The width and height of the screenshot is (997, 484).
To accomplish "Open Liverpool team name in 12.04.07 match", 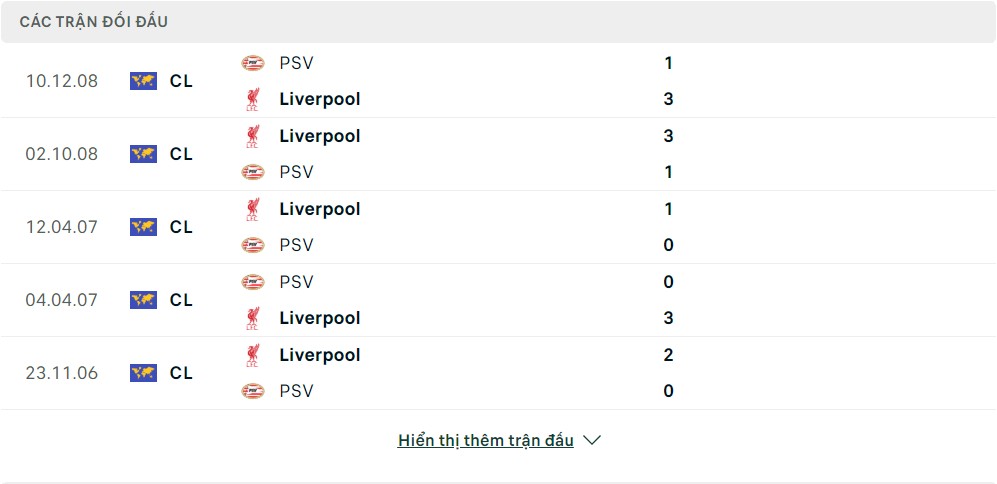I will (320, 209).
